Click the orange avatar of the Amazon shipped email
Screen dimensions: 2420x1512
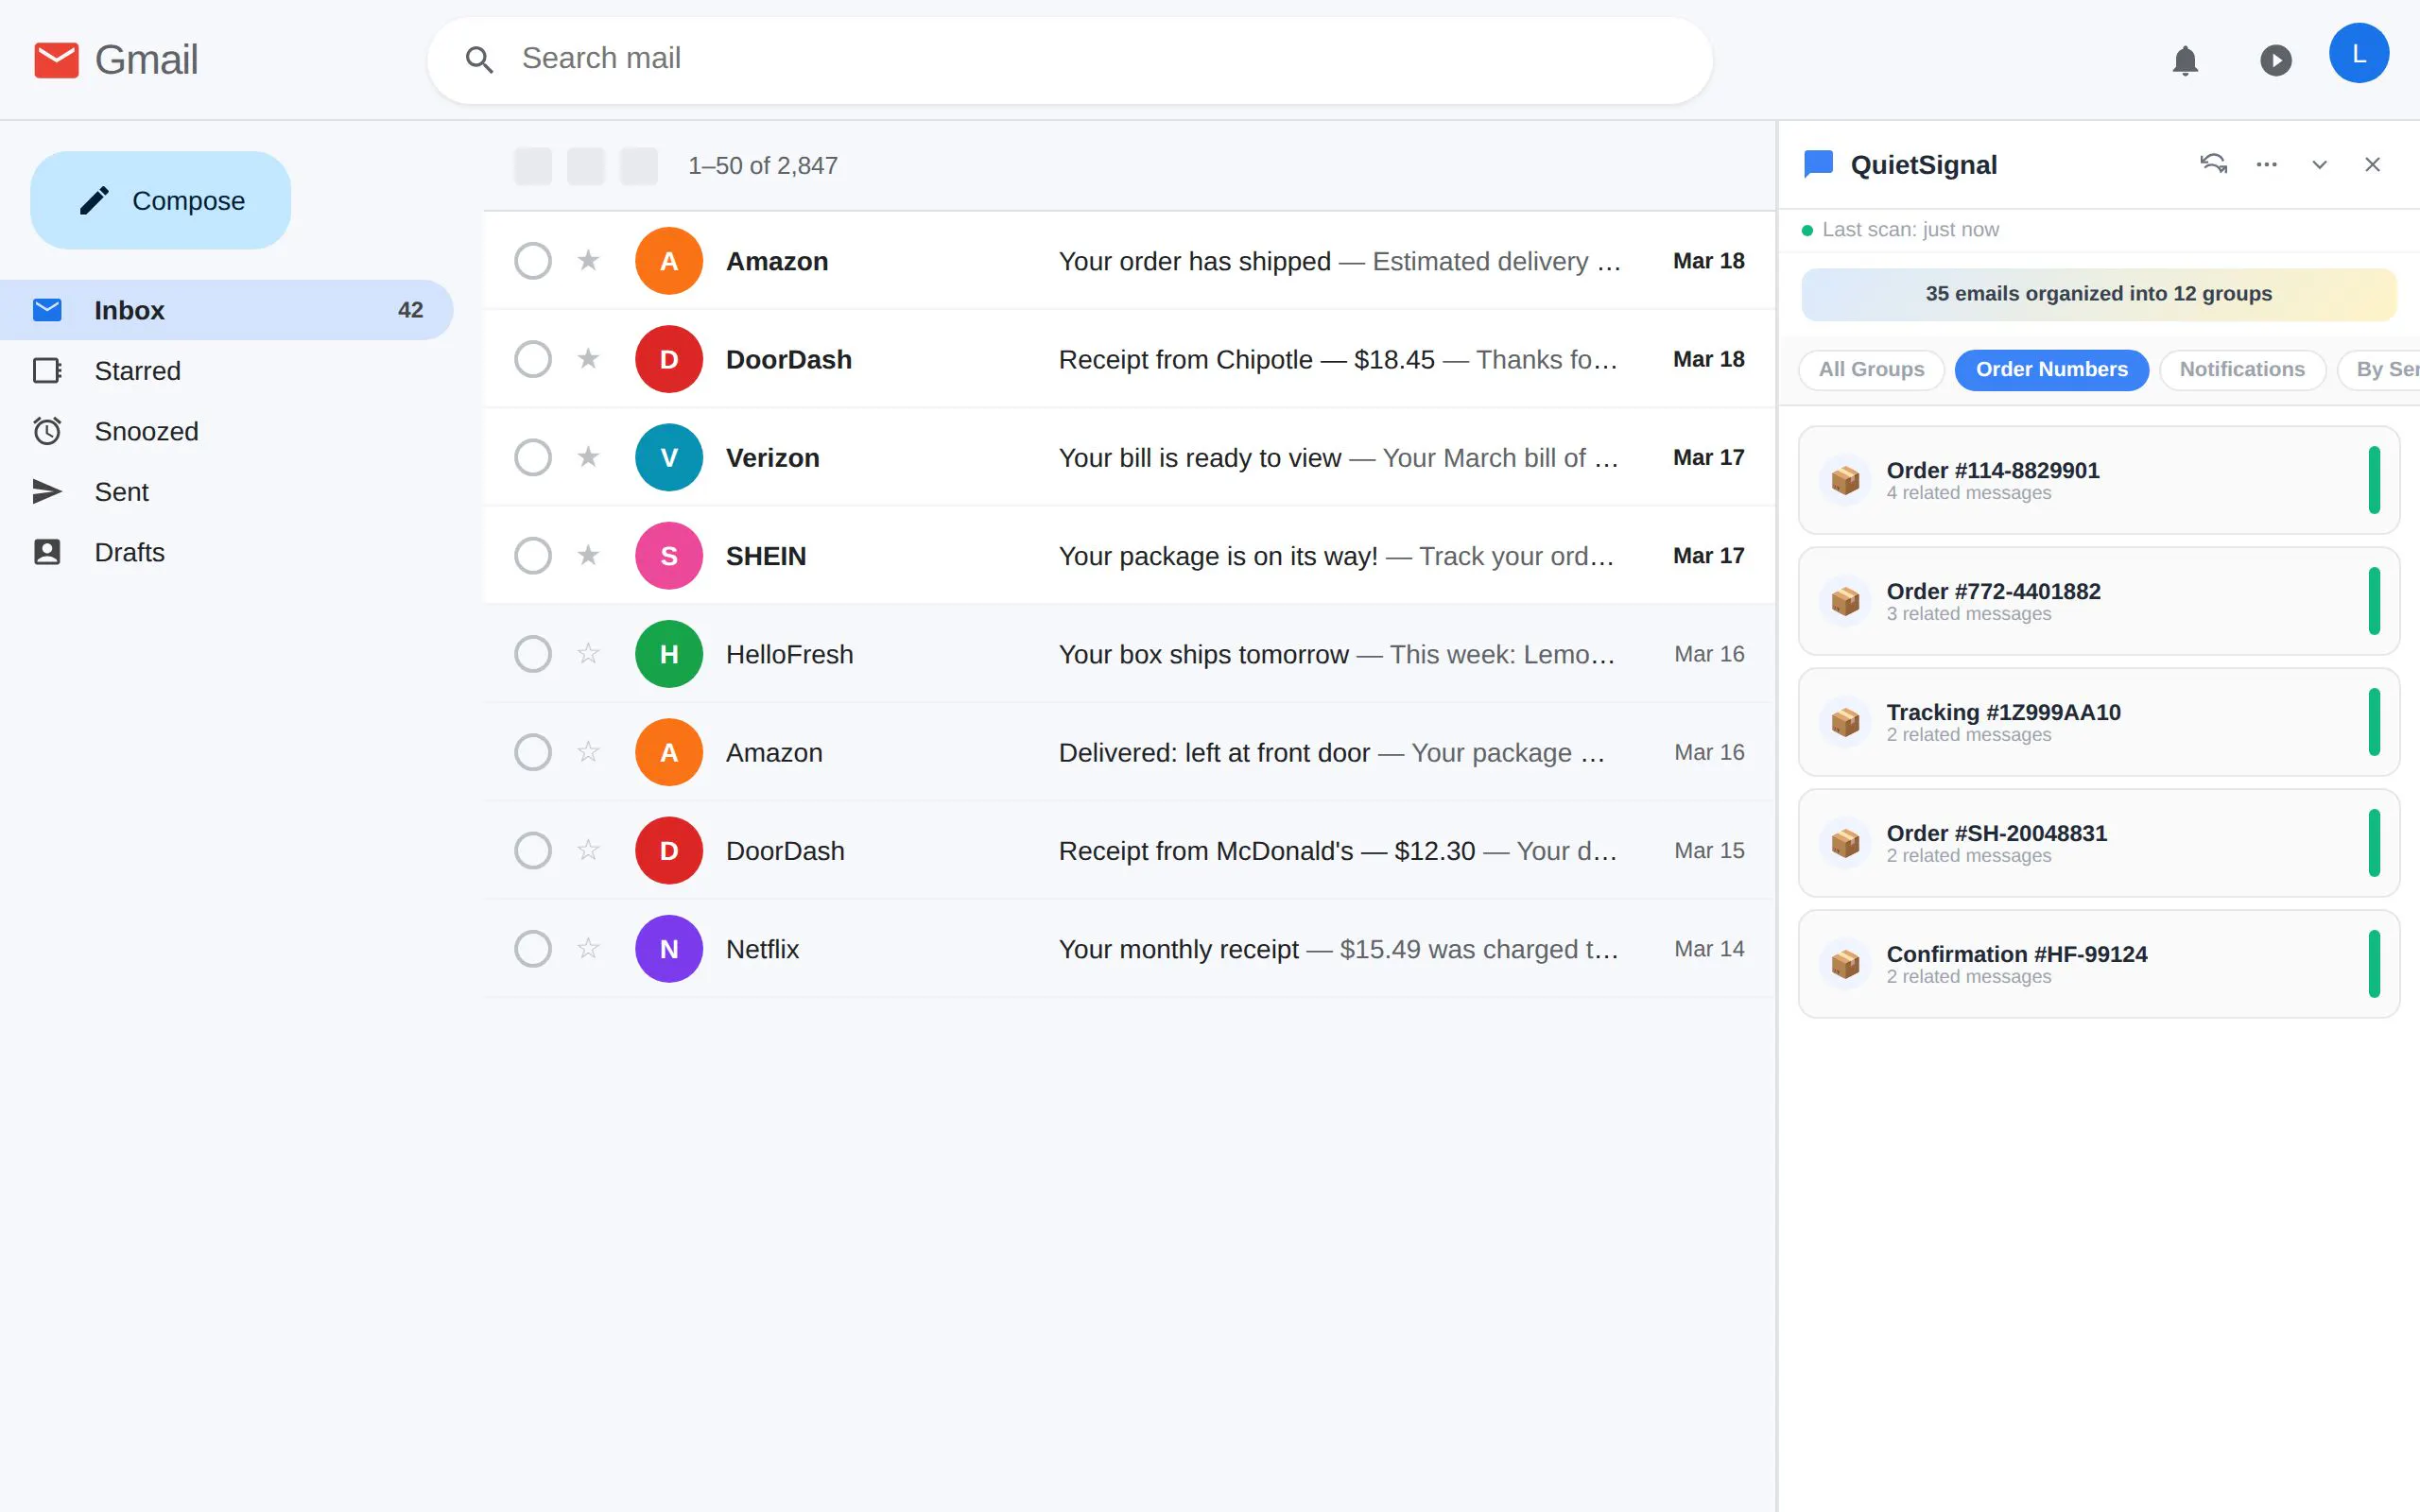pos(669,261)
